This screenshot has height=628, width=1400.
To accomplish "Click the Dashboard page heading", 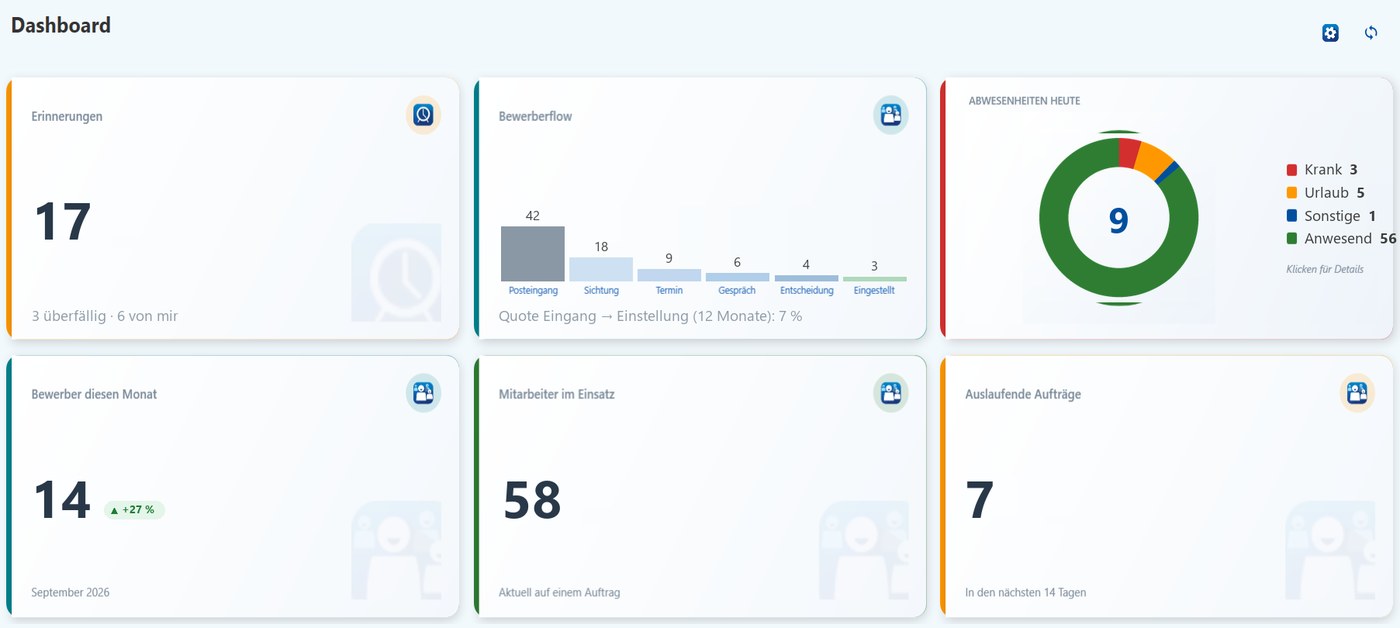I will pyautogui.click(x=61, y=26).
